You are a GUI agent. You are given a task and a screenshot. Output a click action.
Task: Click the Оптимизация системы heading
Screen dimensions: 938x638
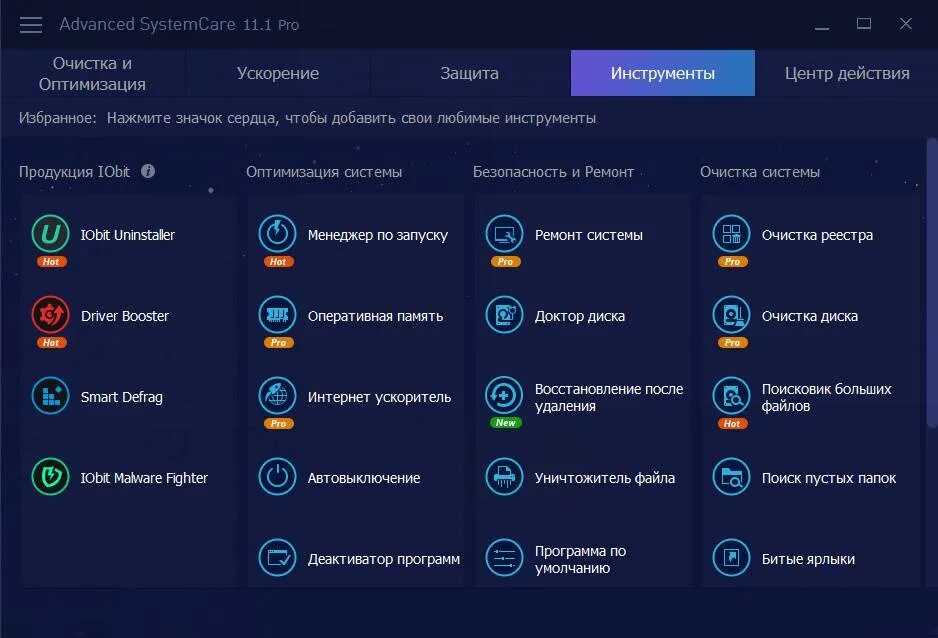324,172
